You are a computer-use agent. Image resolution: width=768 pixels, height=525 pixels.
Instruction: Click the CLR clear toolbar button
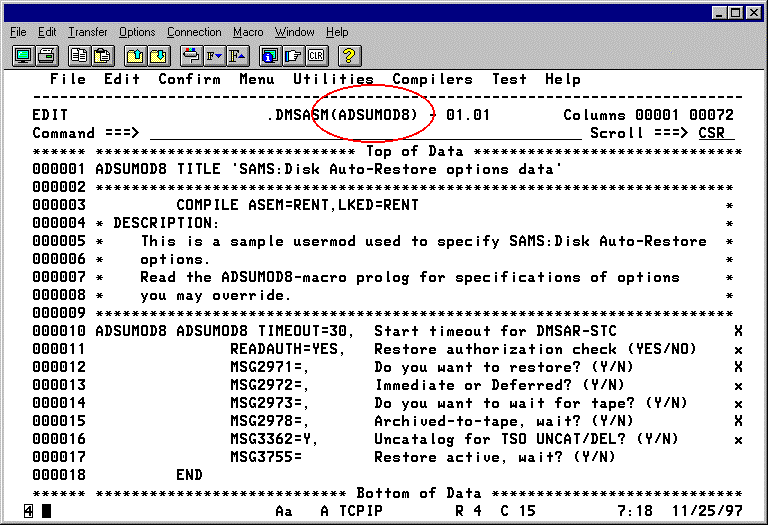318,55
